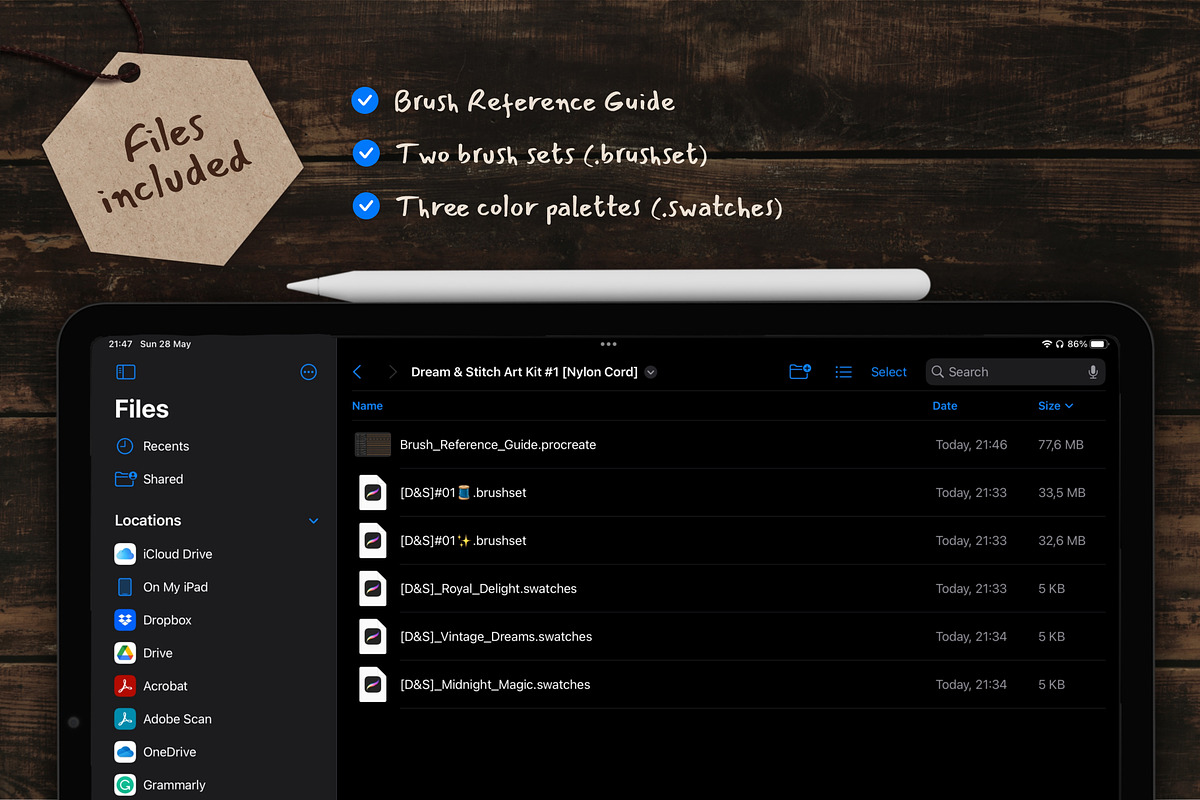Open the Google Drive icon

[125, 653]
